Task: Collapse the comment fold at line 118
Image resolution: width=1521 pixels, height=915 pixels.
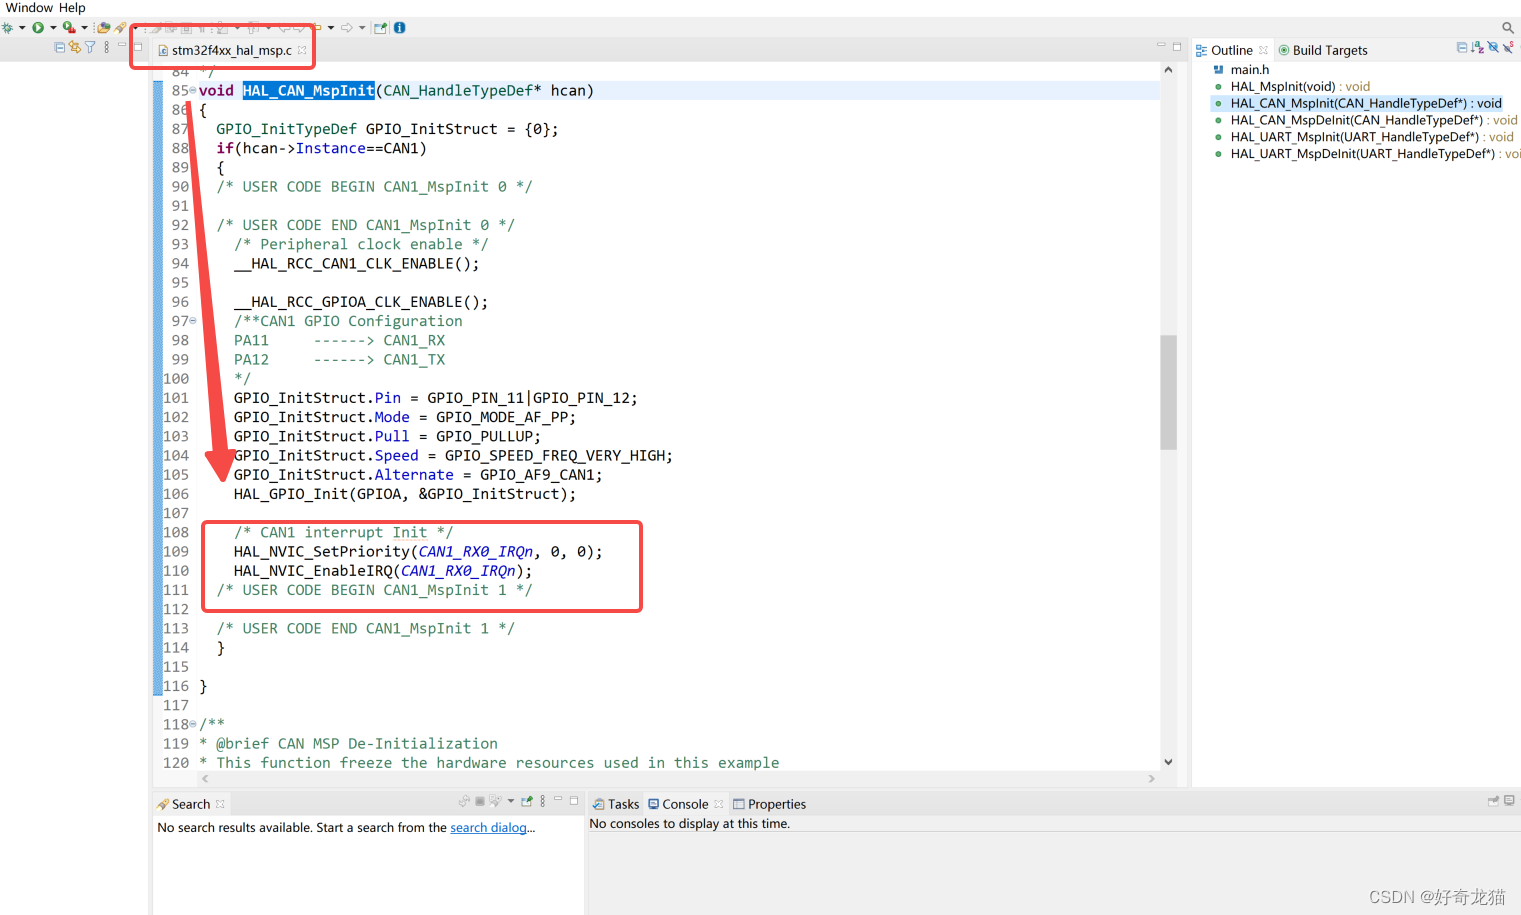Action: (193, 724)
